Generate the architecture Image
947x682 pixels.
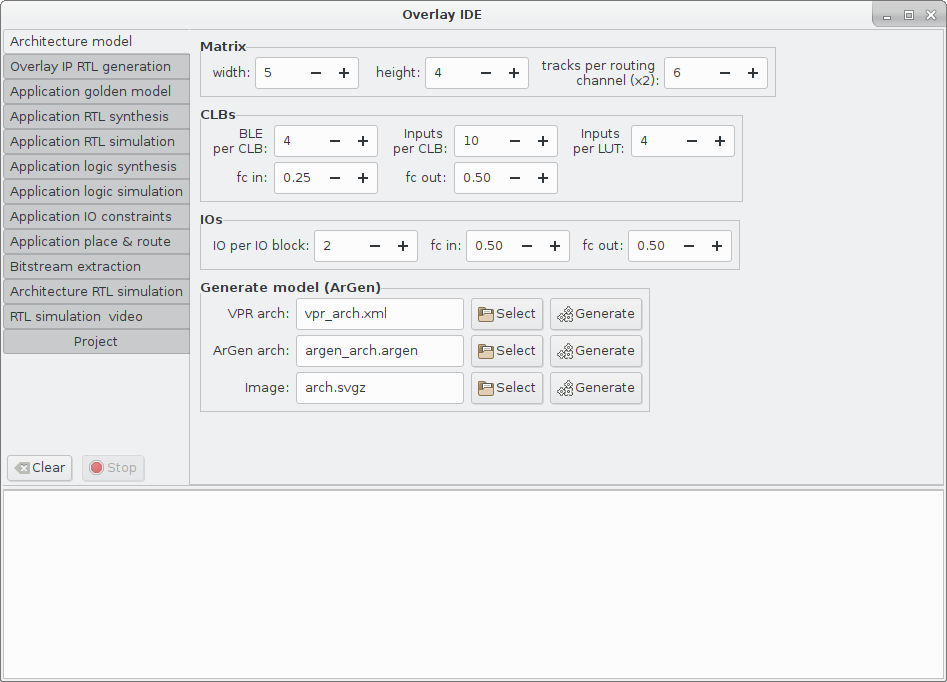point(596,388)
